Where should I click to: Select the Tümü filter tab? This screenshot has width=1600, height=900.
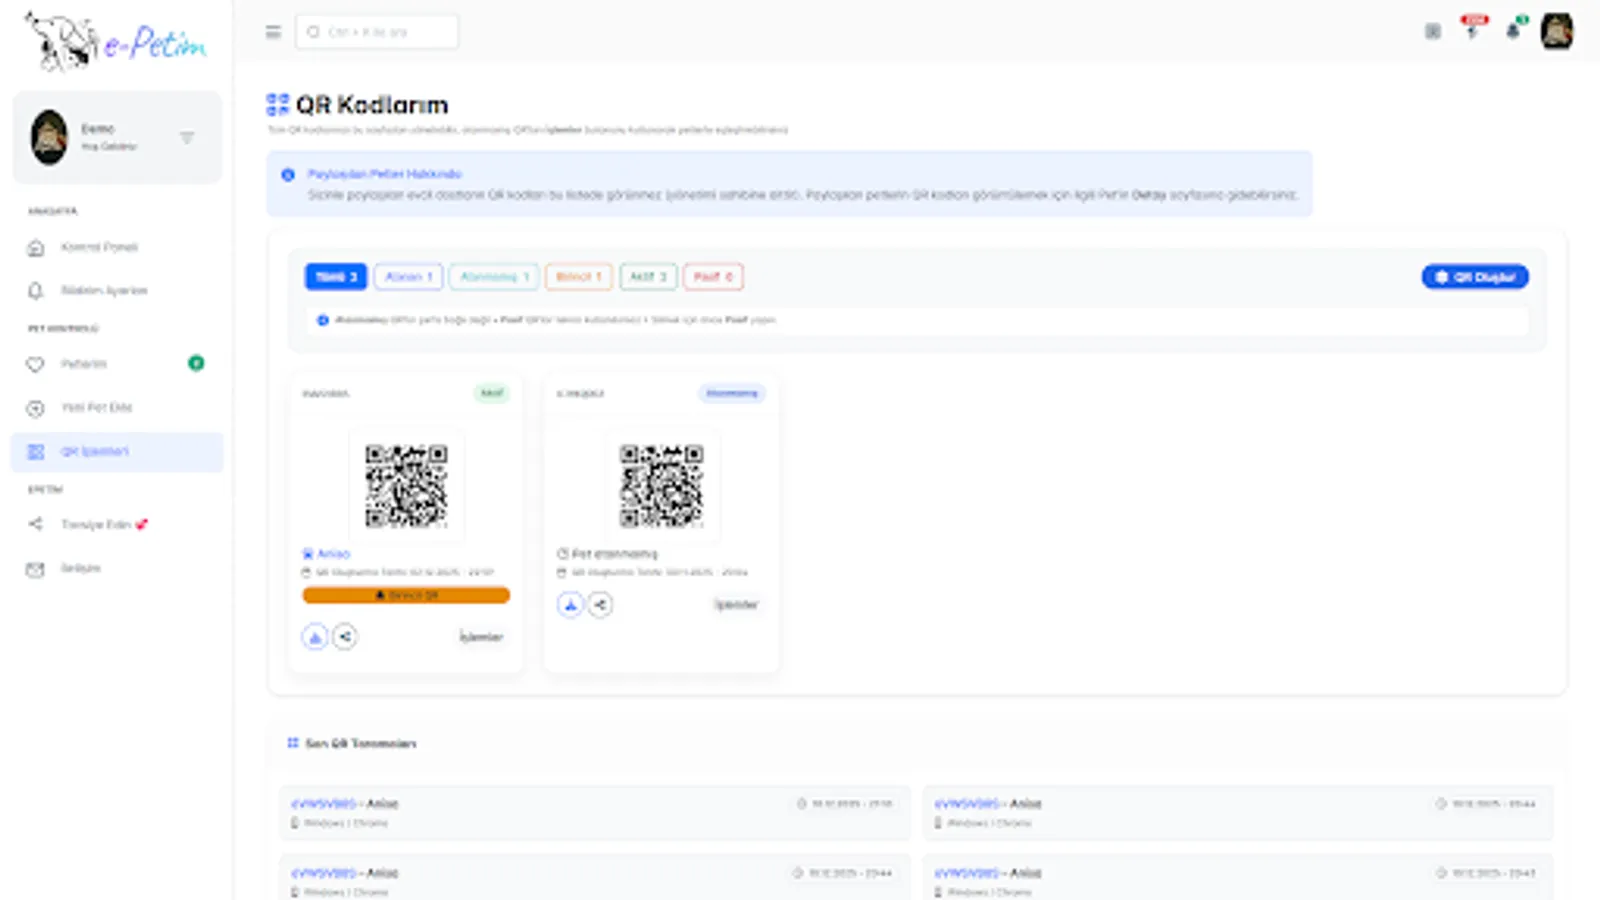336,277
